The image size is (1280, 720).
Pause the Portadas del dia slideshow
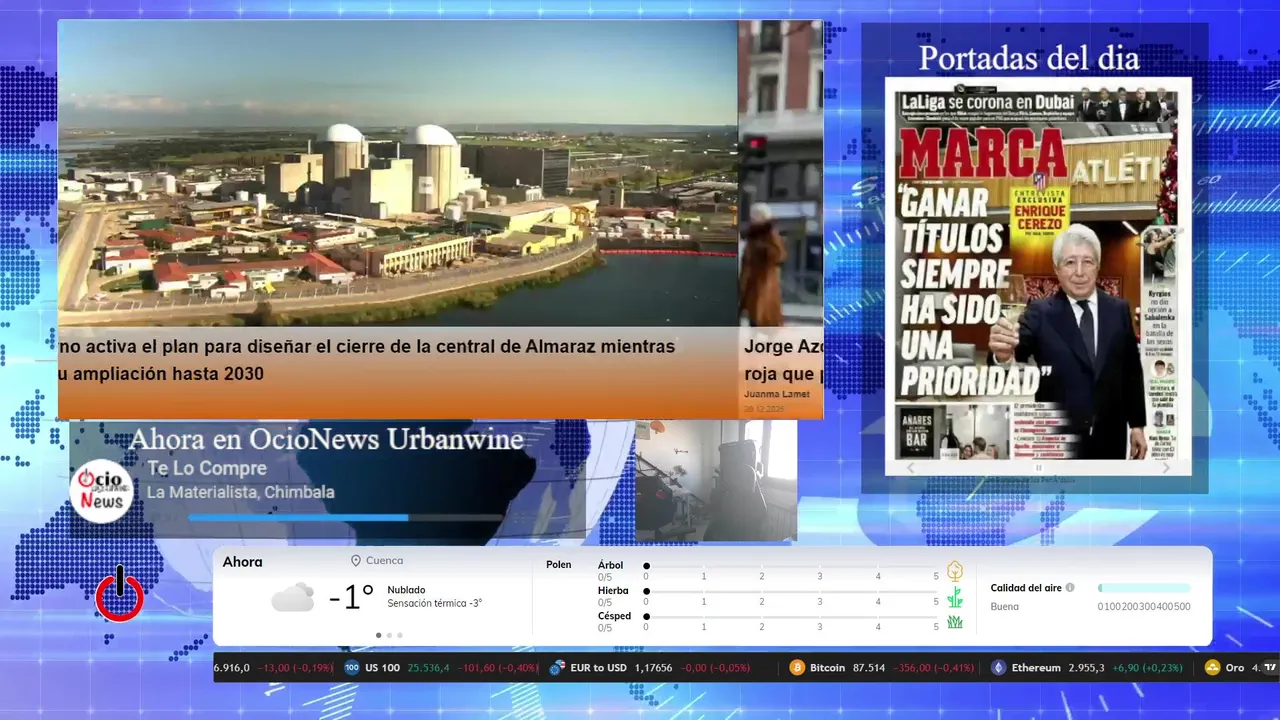pyautogui.click(x=1038, y=467)
